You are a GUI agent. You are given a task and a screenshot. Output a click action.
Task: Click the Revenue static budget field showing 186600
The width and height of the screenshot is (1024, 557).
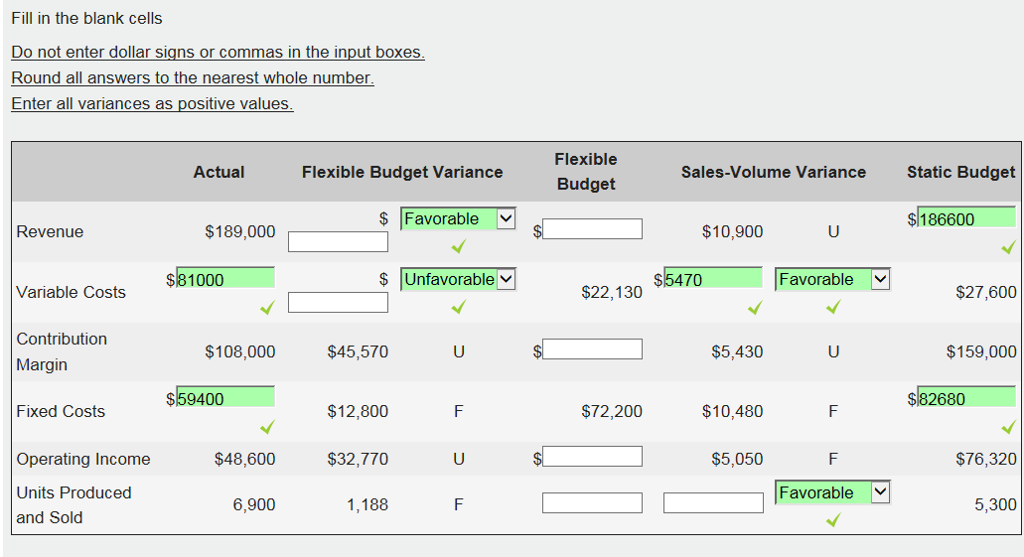tap(965, 218)
